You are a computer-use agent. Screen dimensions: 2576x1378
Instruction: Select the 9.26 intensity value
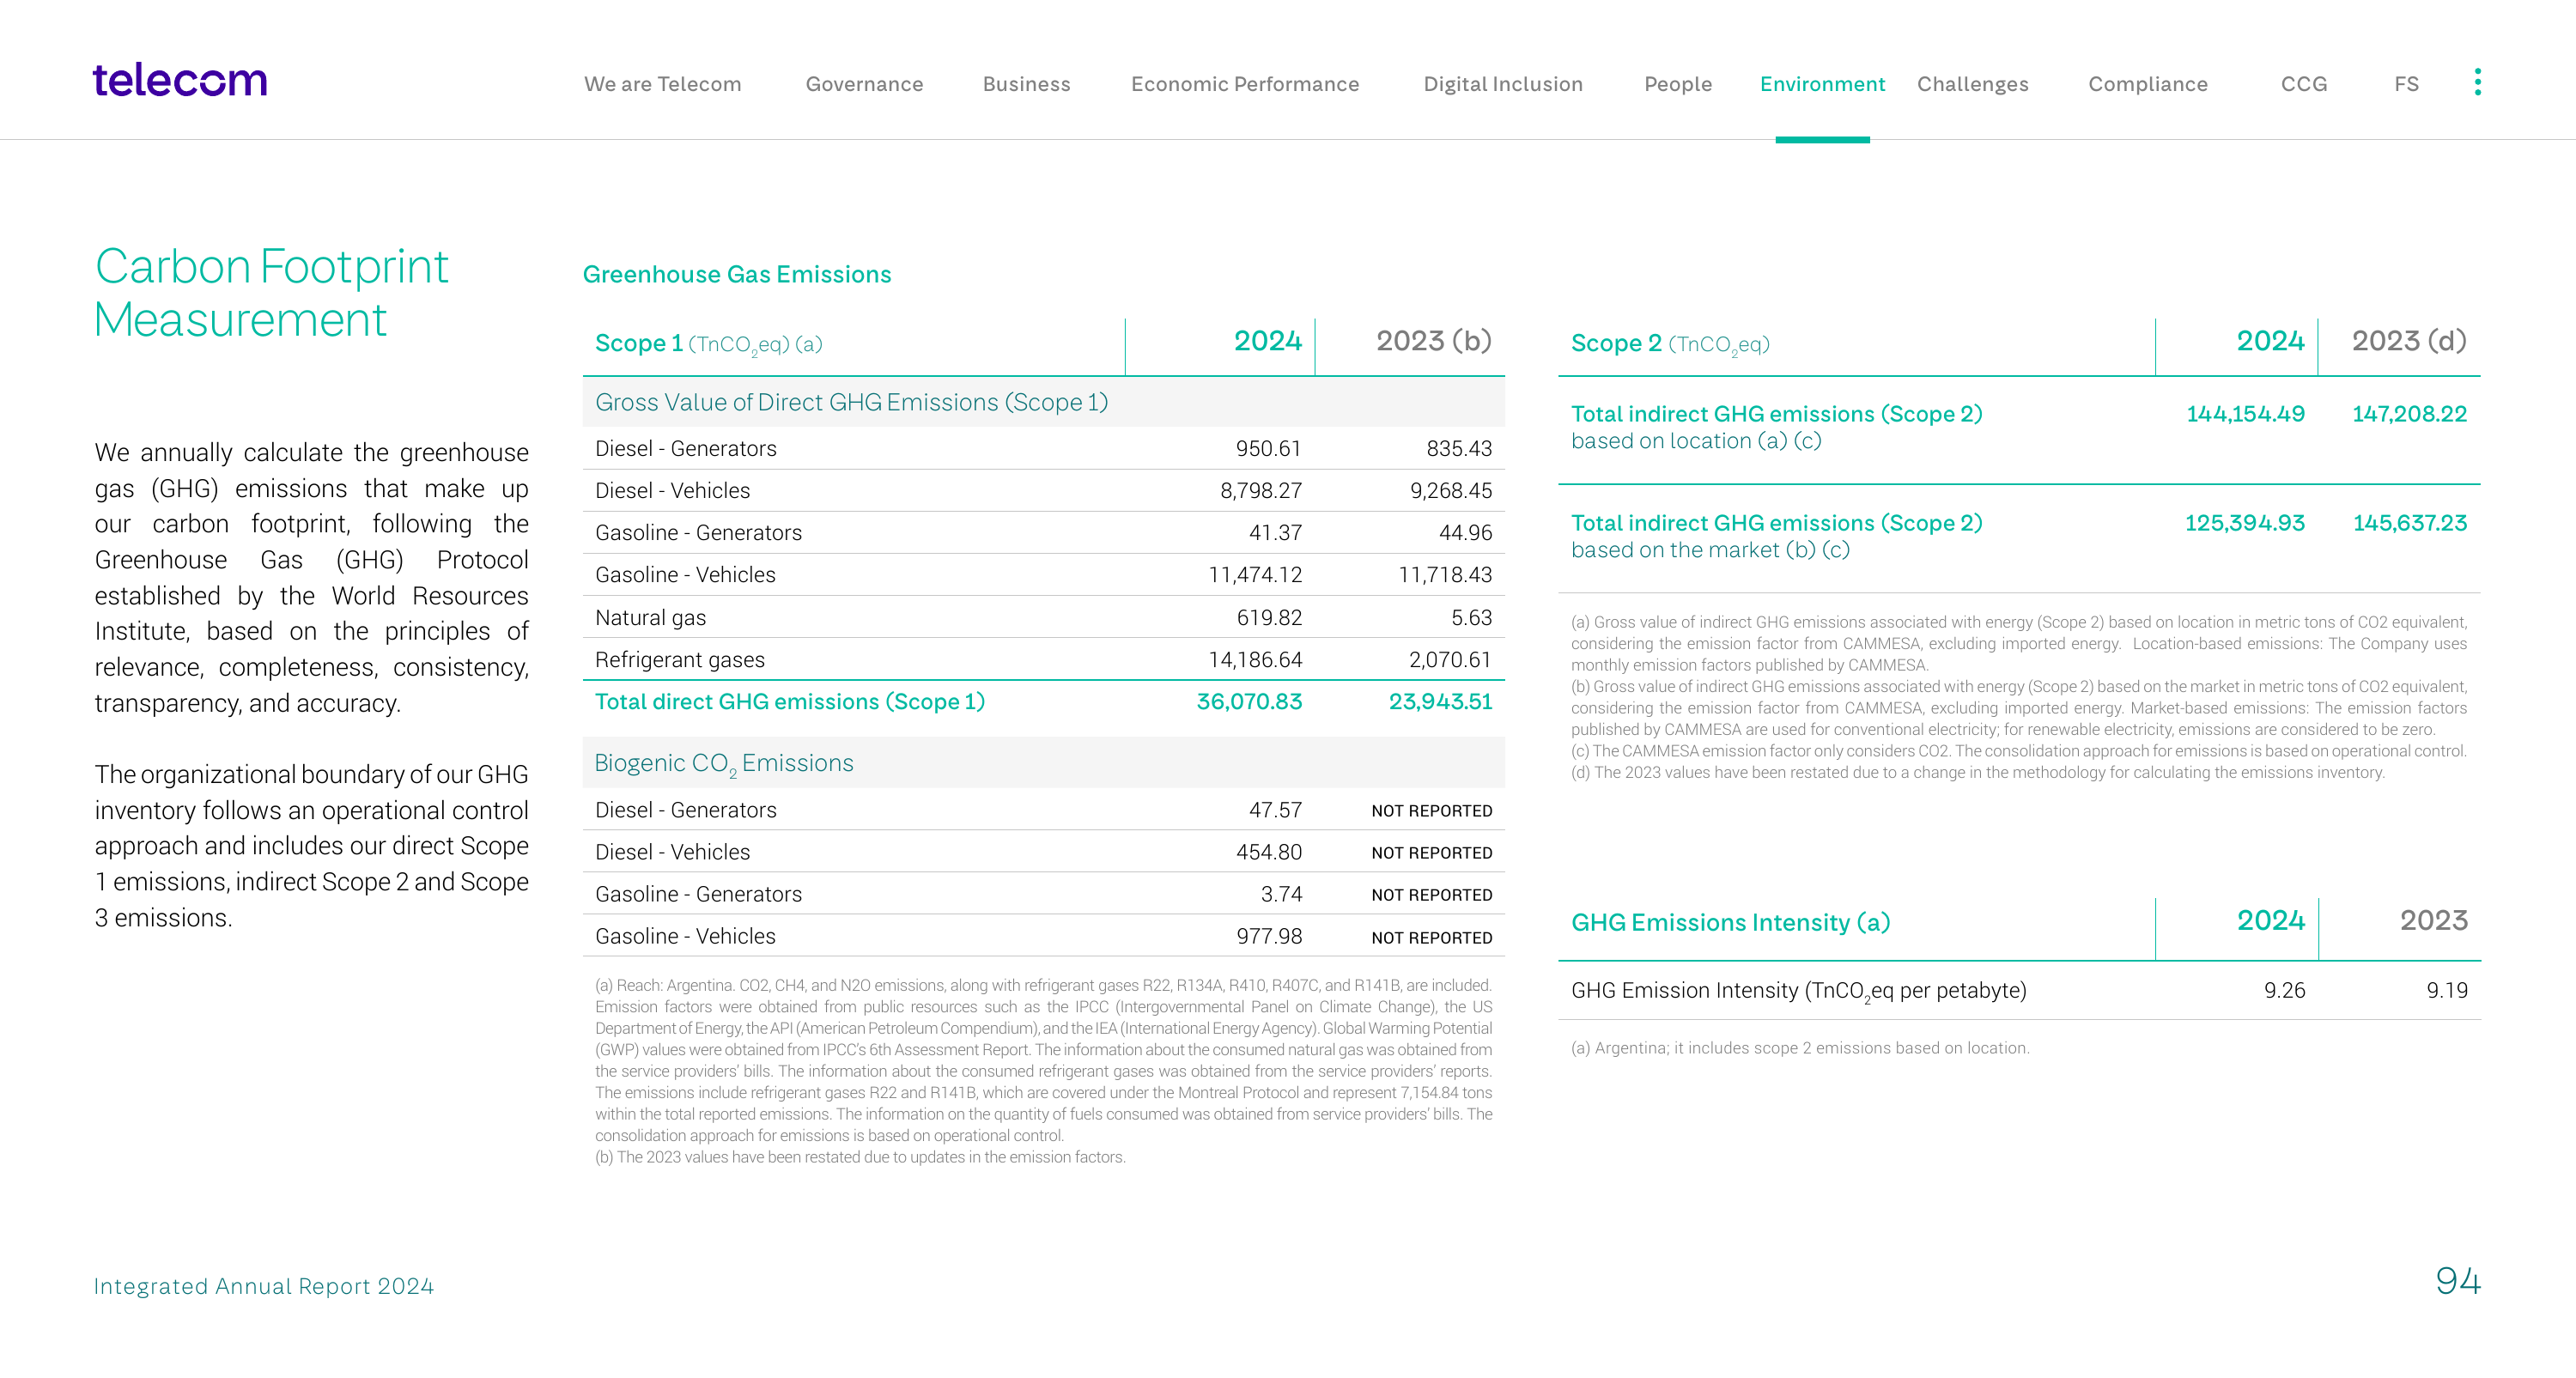[x=2284, y=990]
